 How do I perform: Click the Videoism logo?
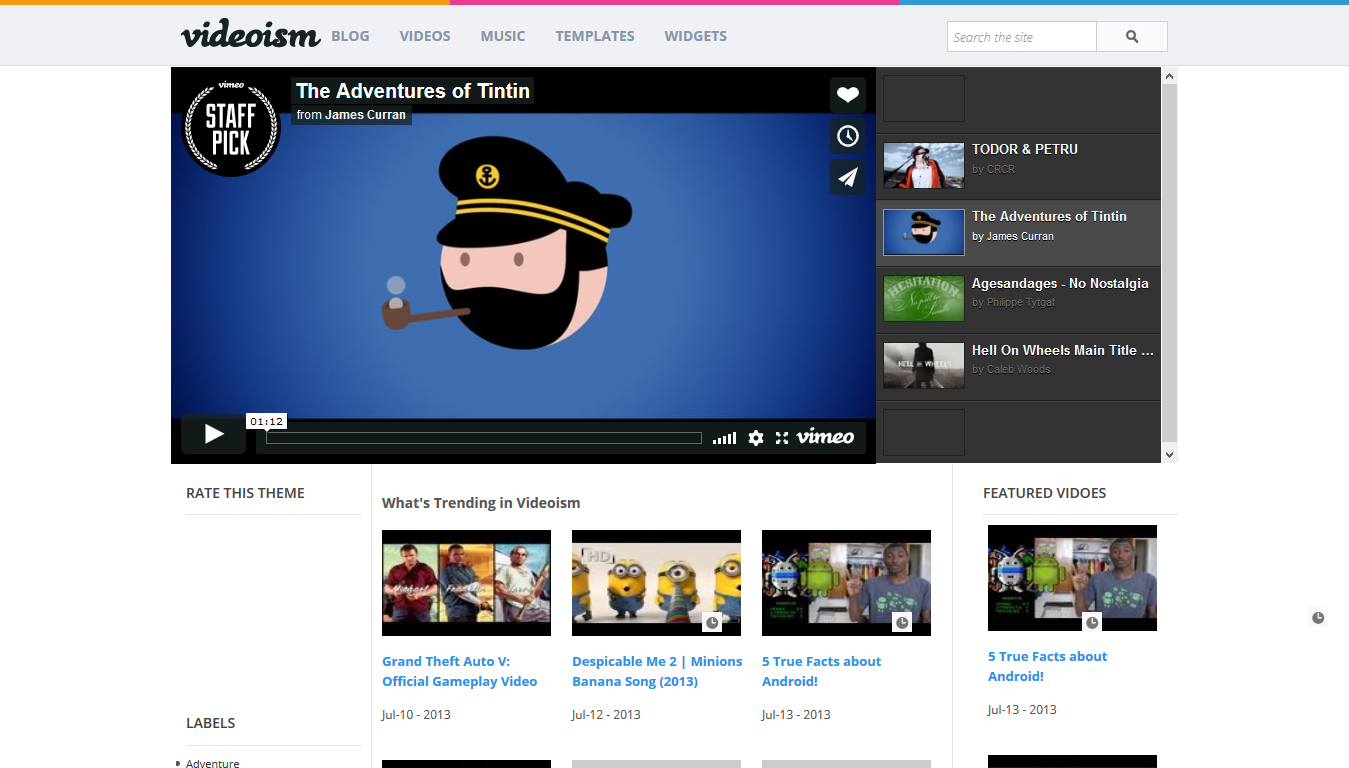coord(250,34)
